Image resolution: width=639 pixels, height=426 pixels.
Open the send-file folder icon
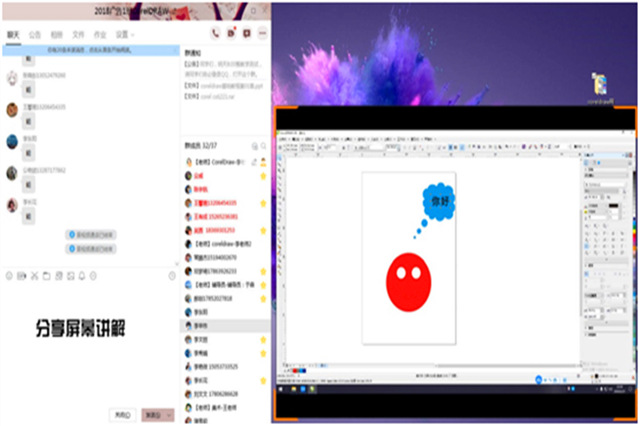pos(47,275)
